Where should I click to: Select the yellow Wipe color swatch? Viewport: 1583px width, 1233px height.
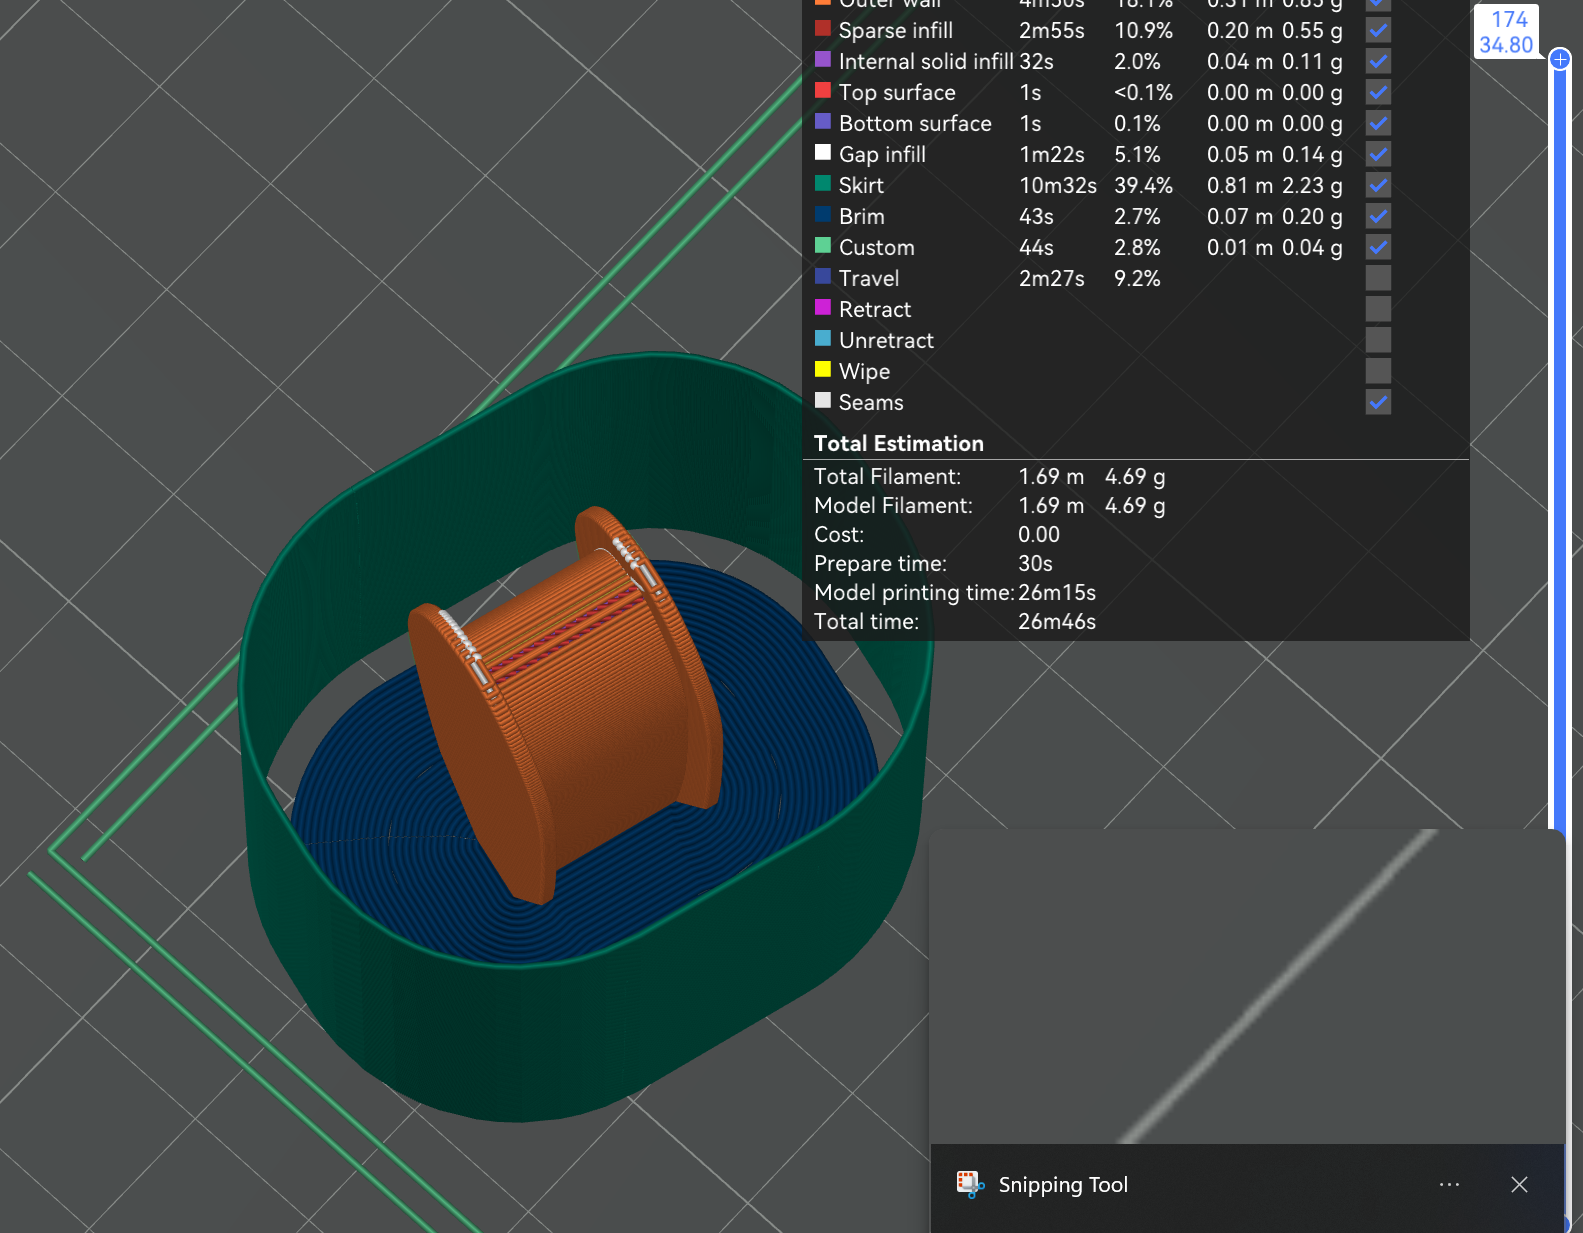pyautogui.click(x=823, y=370)
